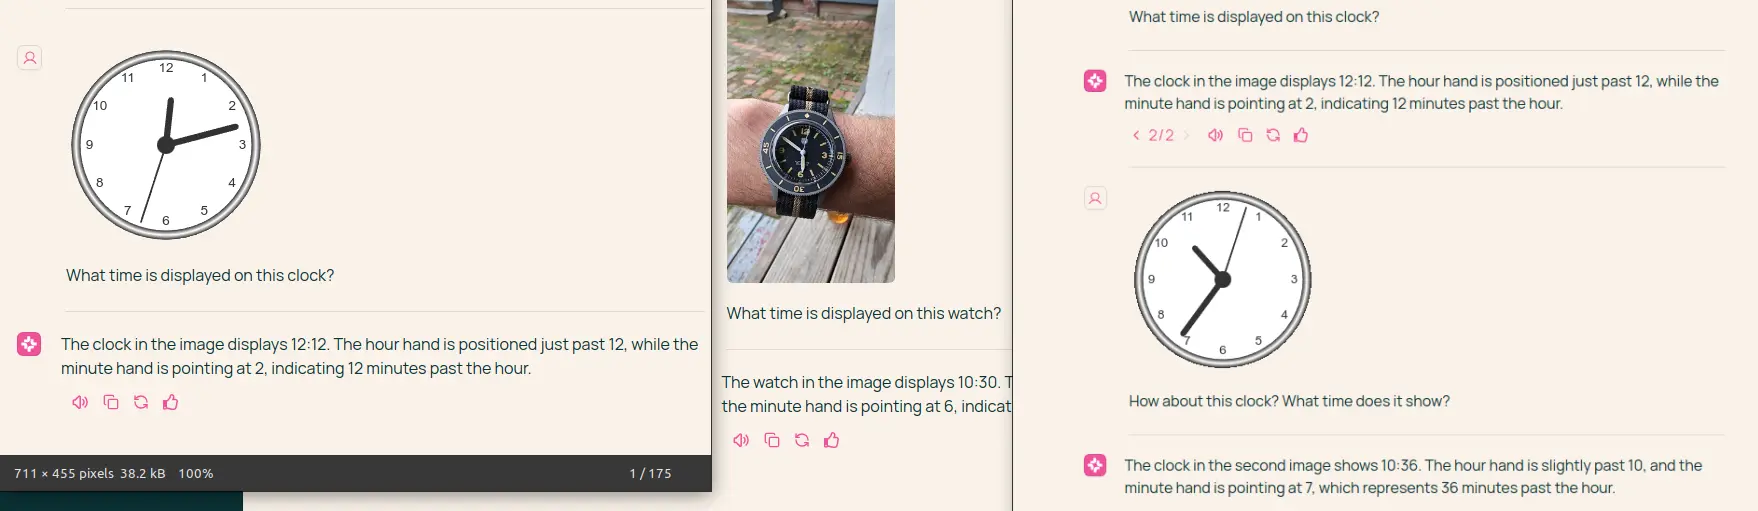Click the next-response chevron right of 2/2
1758x511 pixels.
(1187, 135)
